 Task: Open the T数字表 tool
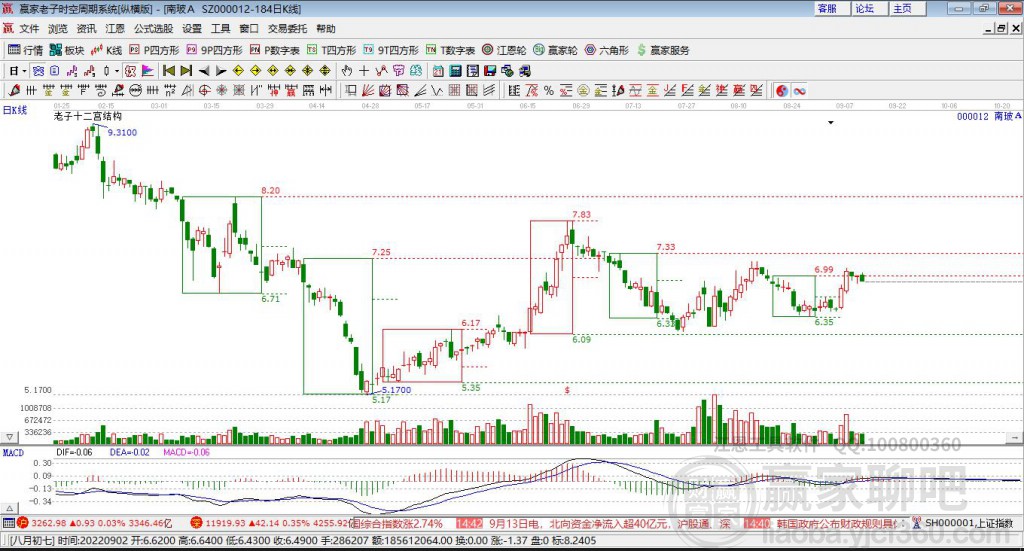(451, 50)
